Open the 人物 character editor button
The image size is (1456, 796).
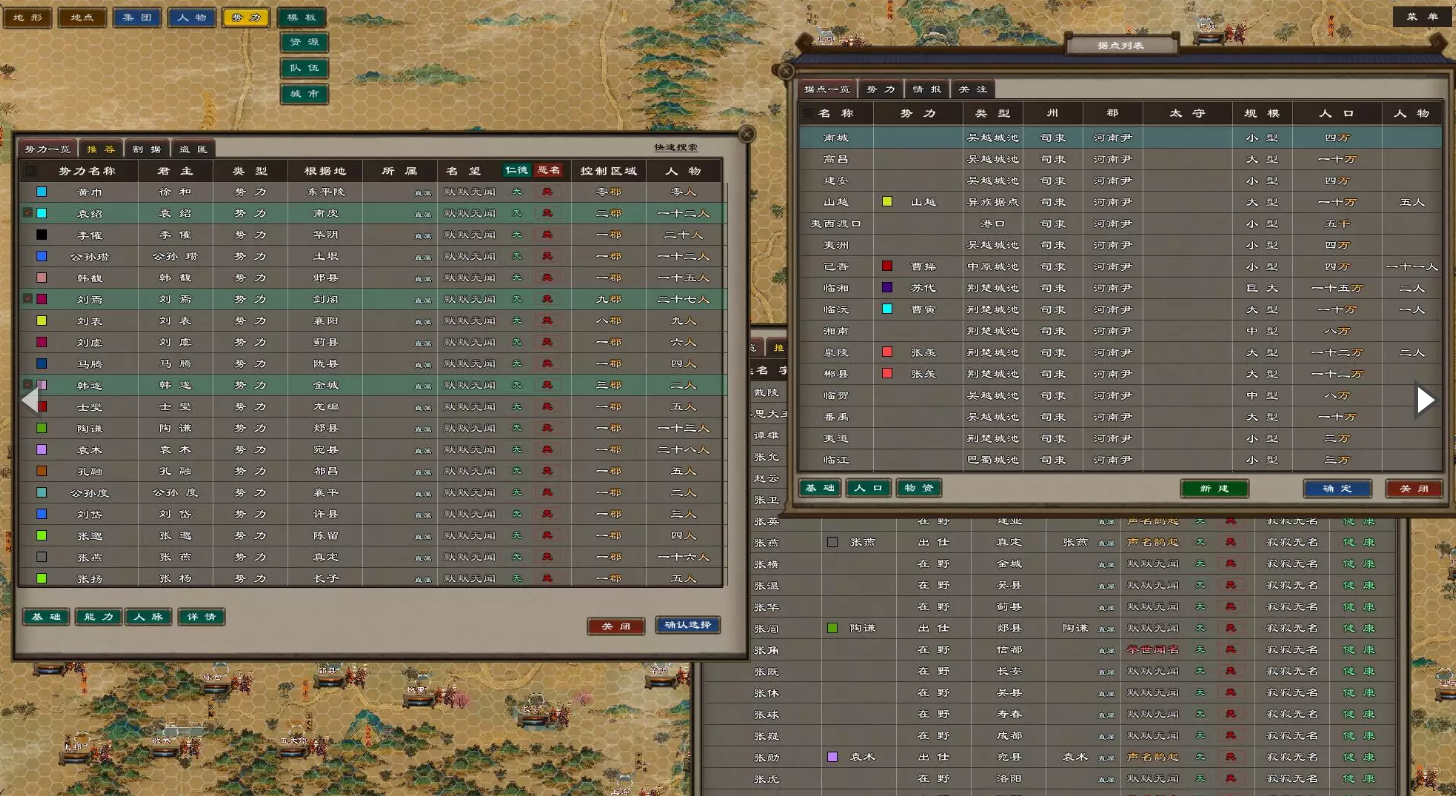pos(191,17)
